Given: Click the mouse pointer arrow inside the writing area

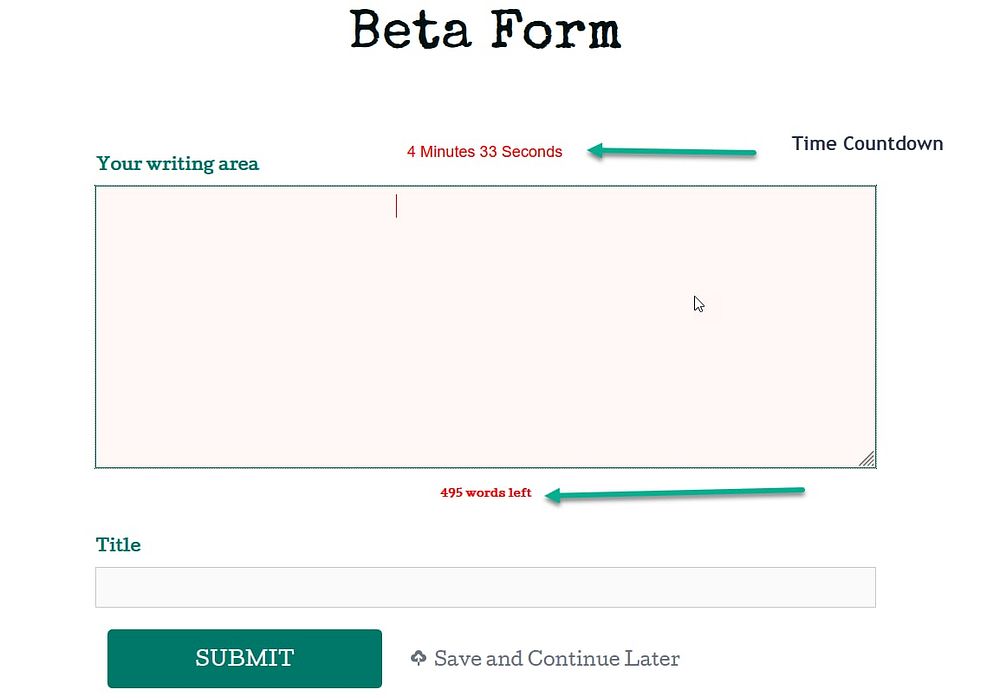Looking at the screenshot, I should [x=698, y=303].
